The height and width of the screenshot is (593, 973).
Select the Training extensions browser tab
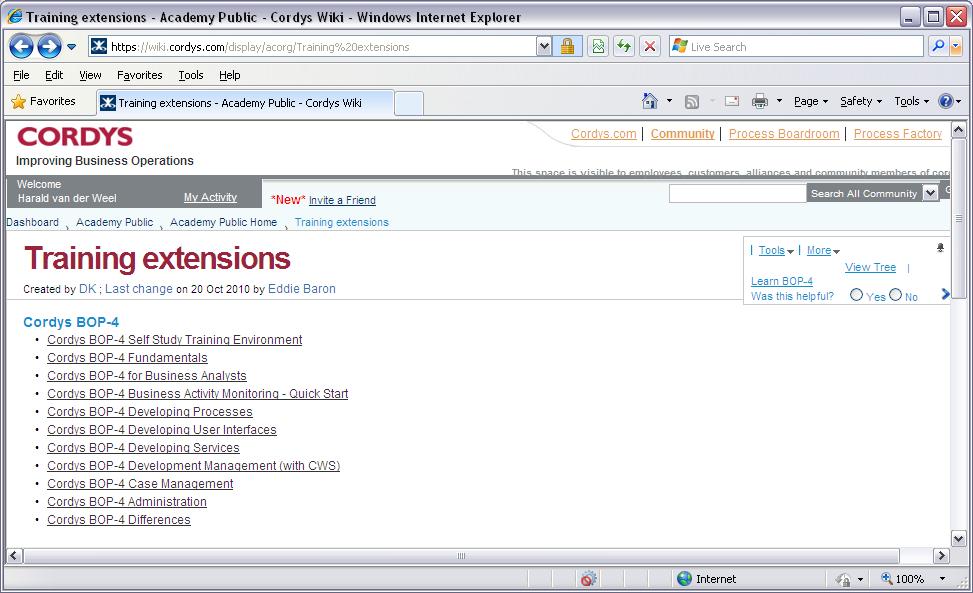[x=245, y=103]
